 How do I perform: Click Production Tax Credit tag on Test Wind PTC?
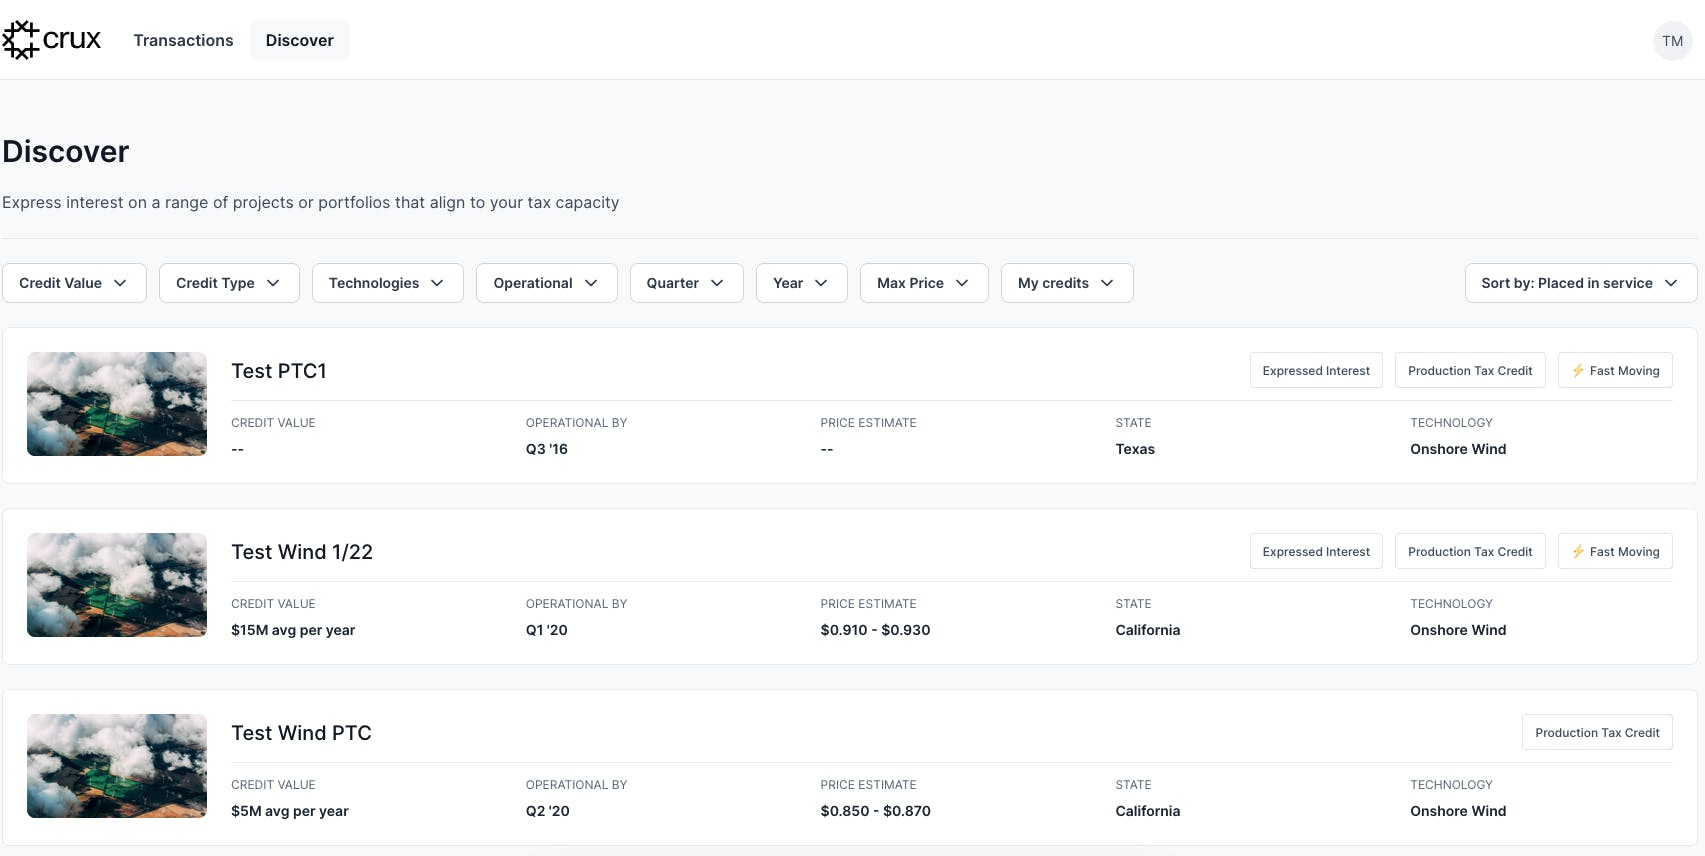coord(1597,733)
